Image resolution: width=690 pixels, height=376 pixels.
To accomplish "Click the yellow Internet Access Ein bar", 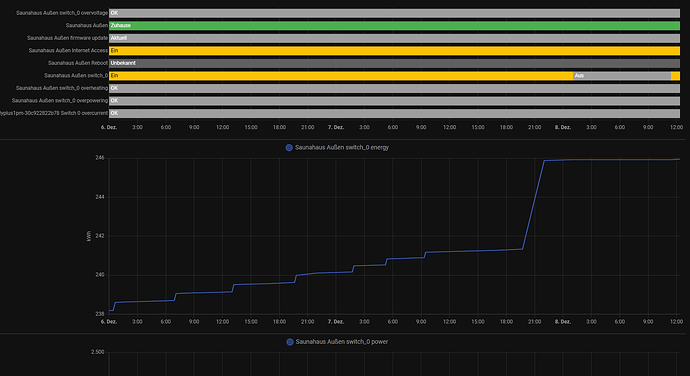I will (x=394, y=51).
